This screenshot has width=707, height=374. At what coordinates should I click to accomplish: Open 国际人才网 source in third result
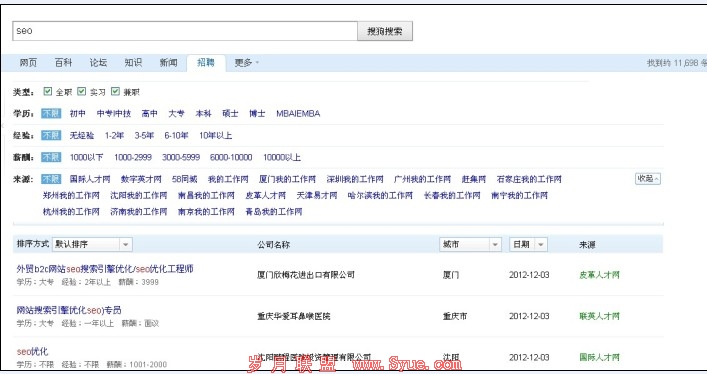click(x=599, y=357)
